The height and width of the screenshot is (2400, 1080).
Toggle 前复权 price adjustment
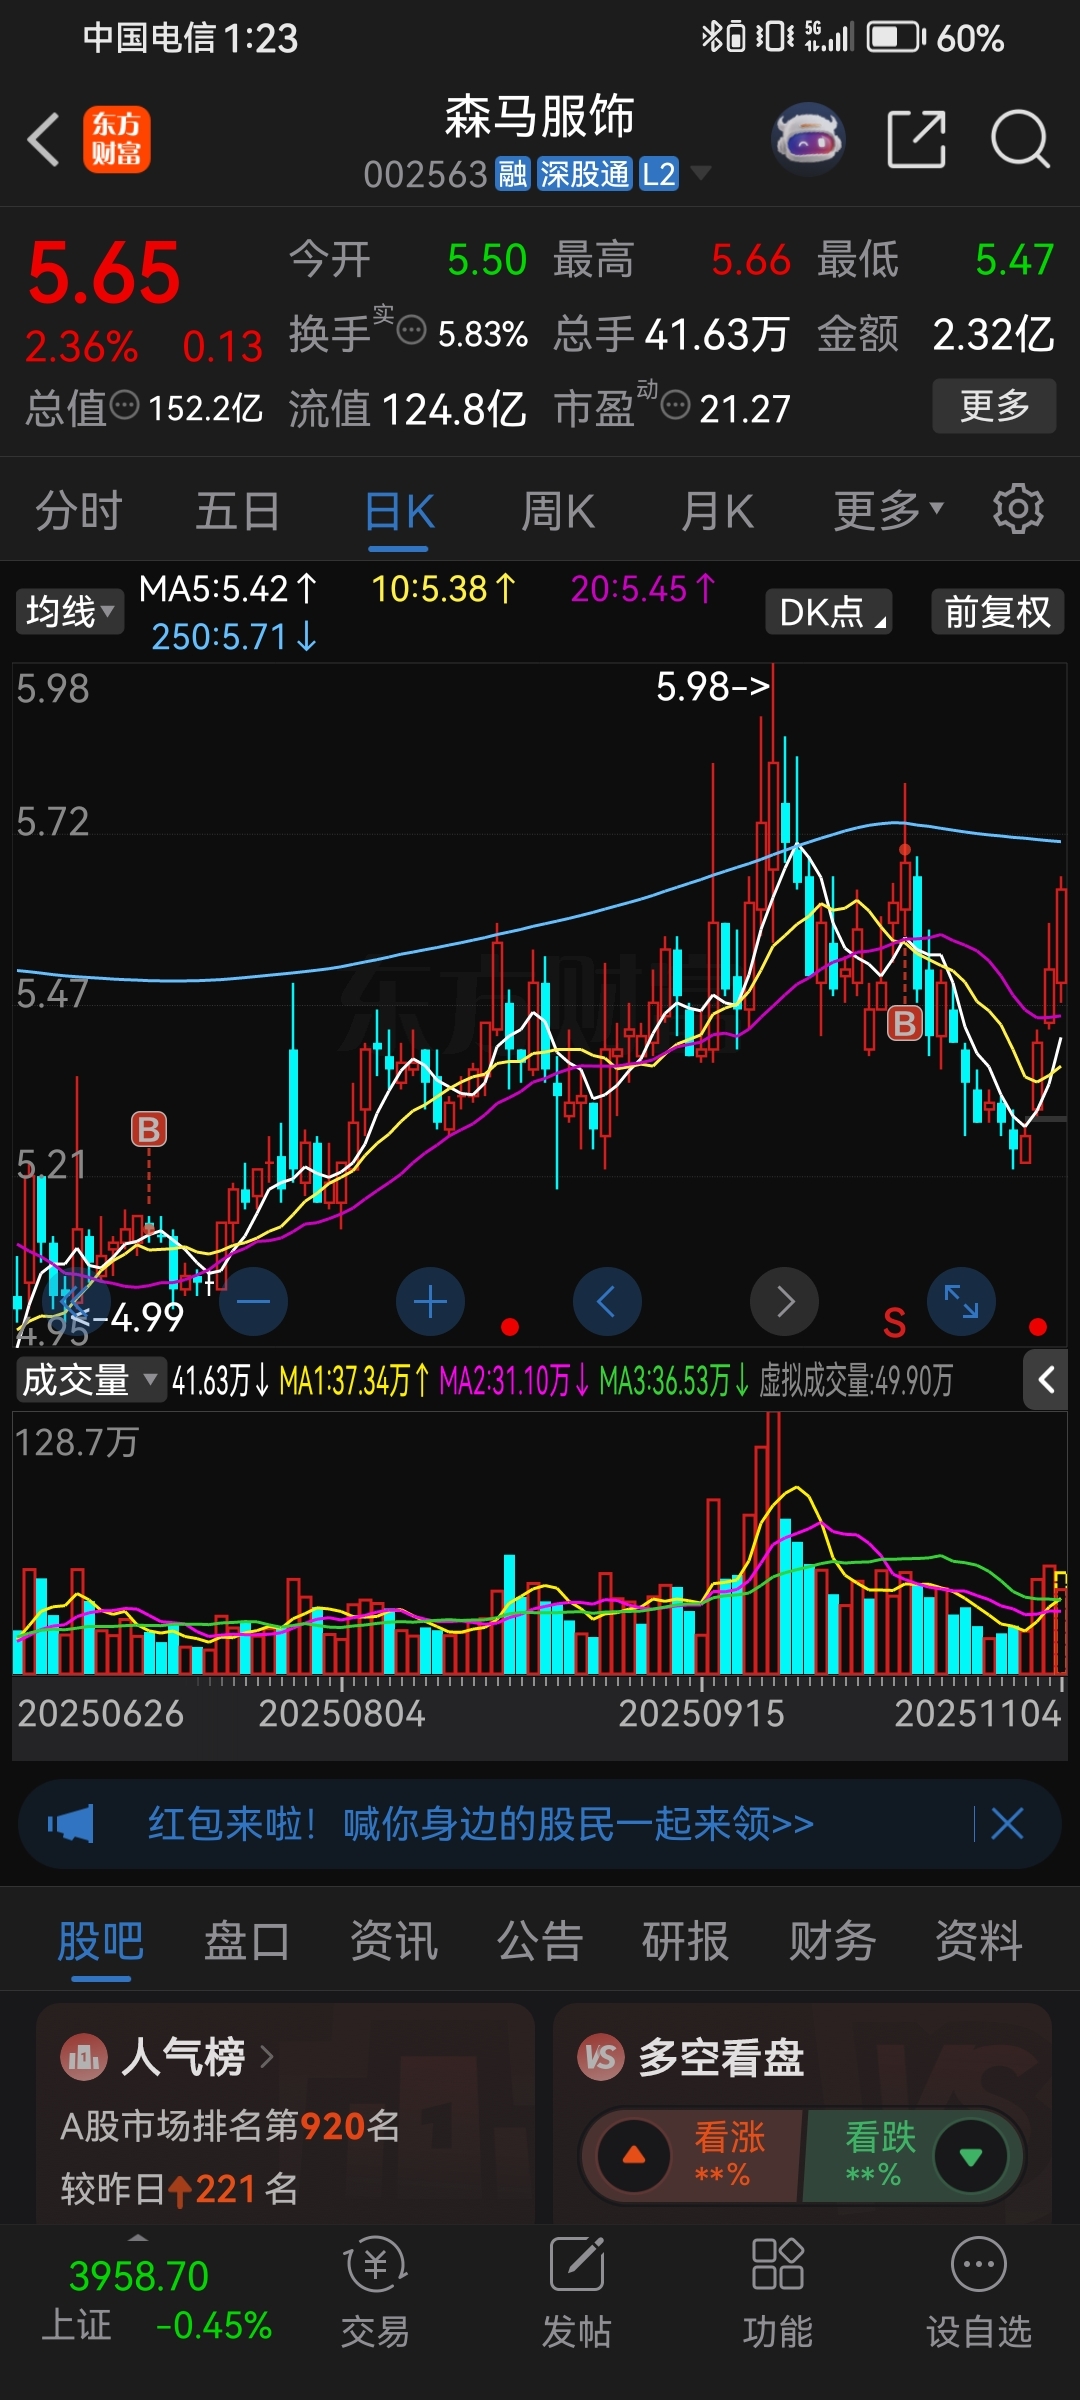[x=997, y=611]
